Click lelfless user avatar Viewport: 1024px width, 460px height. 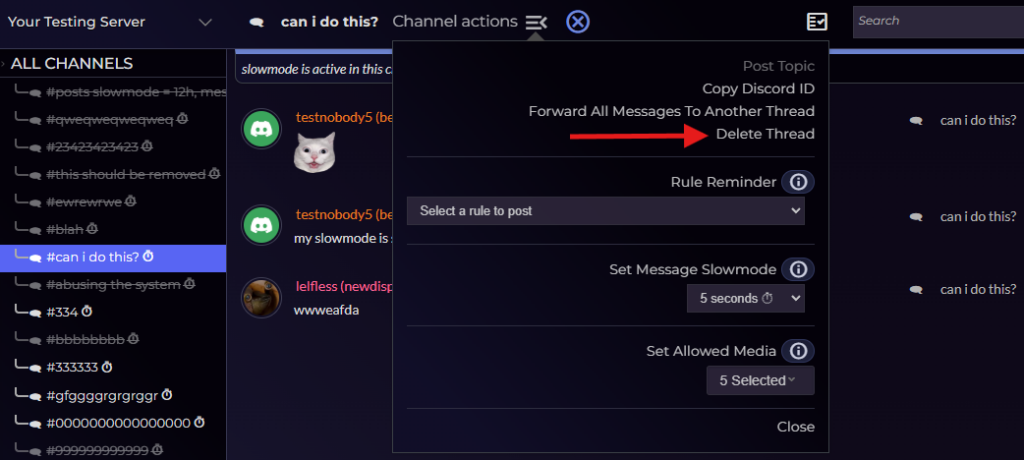[x=262, y=298]
